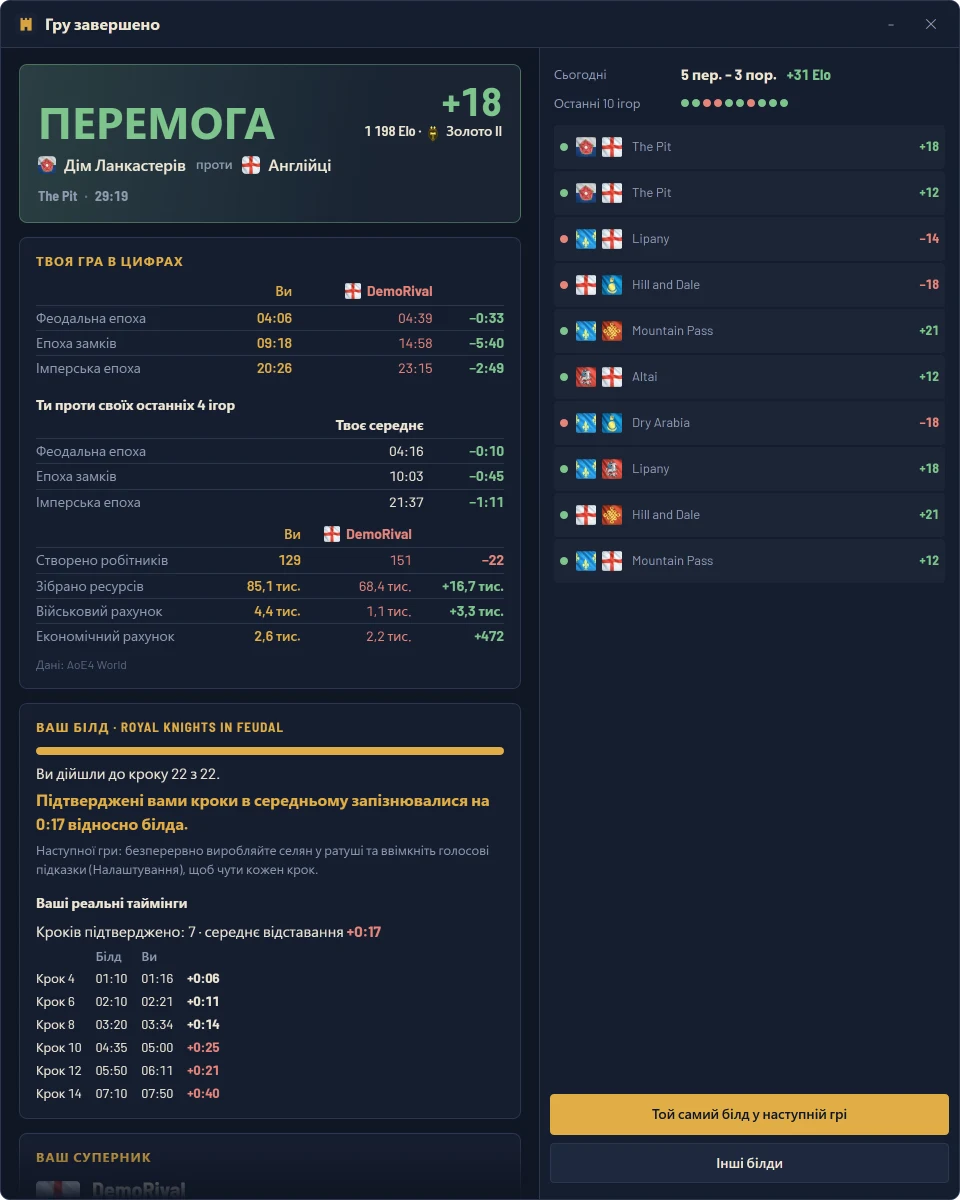Open the Hill and Dale −18 match entry
Screen dimensions: 960x1200
749,285
